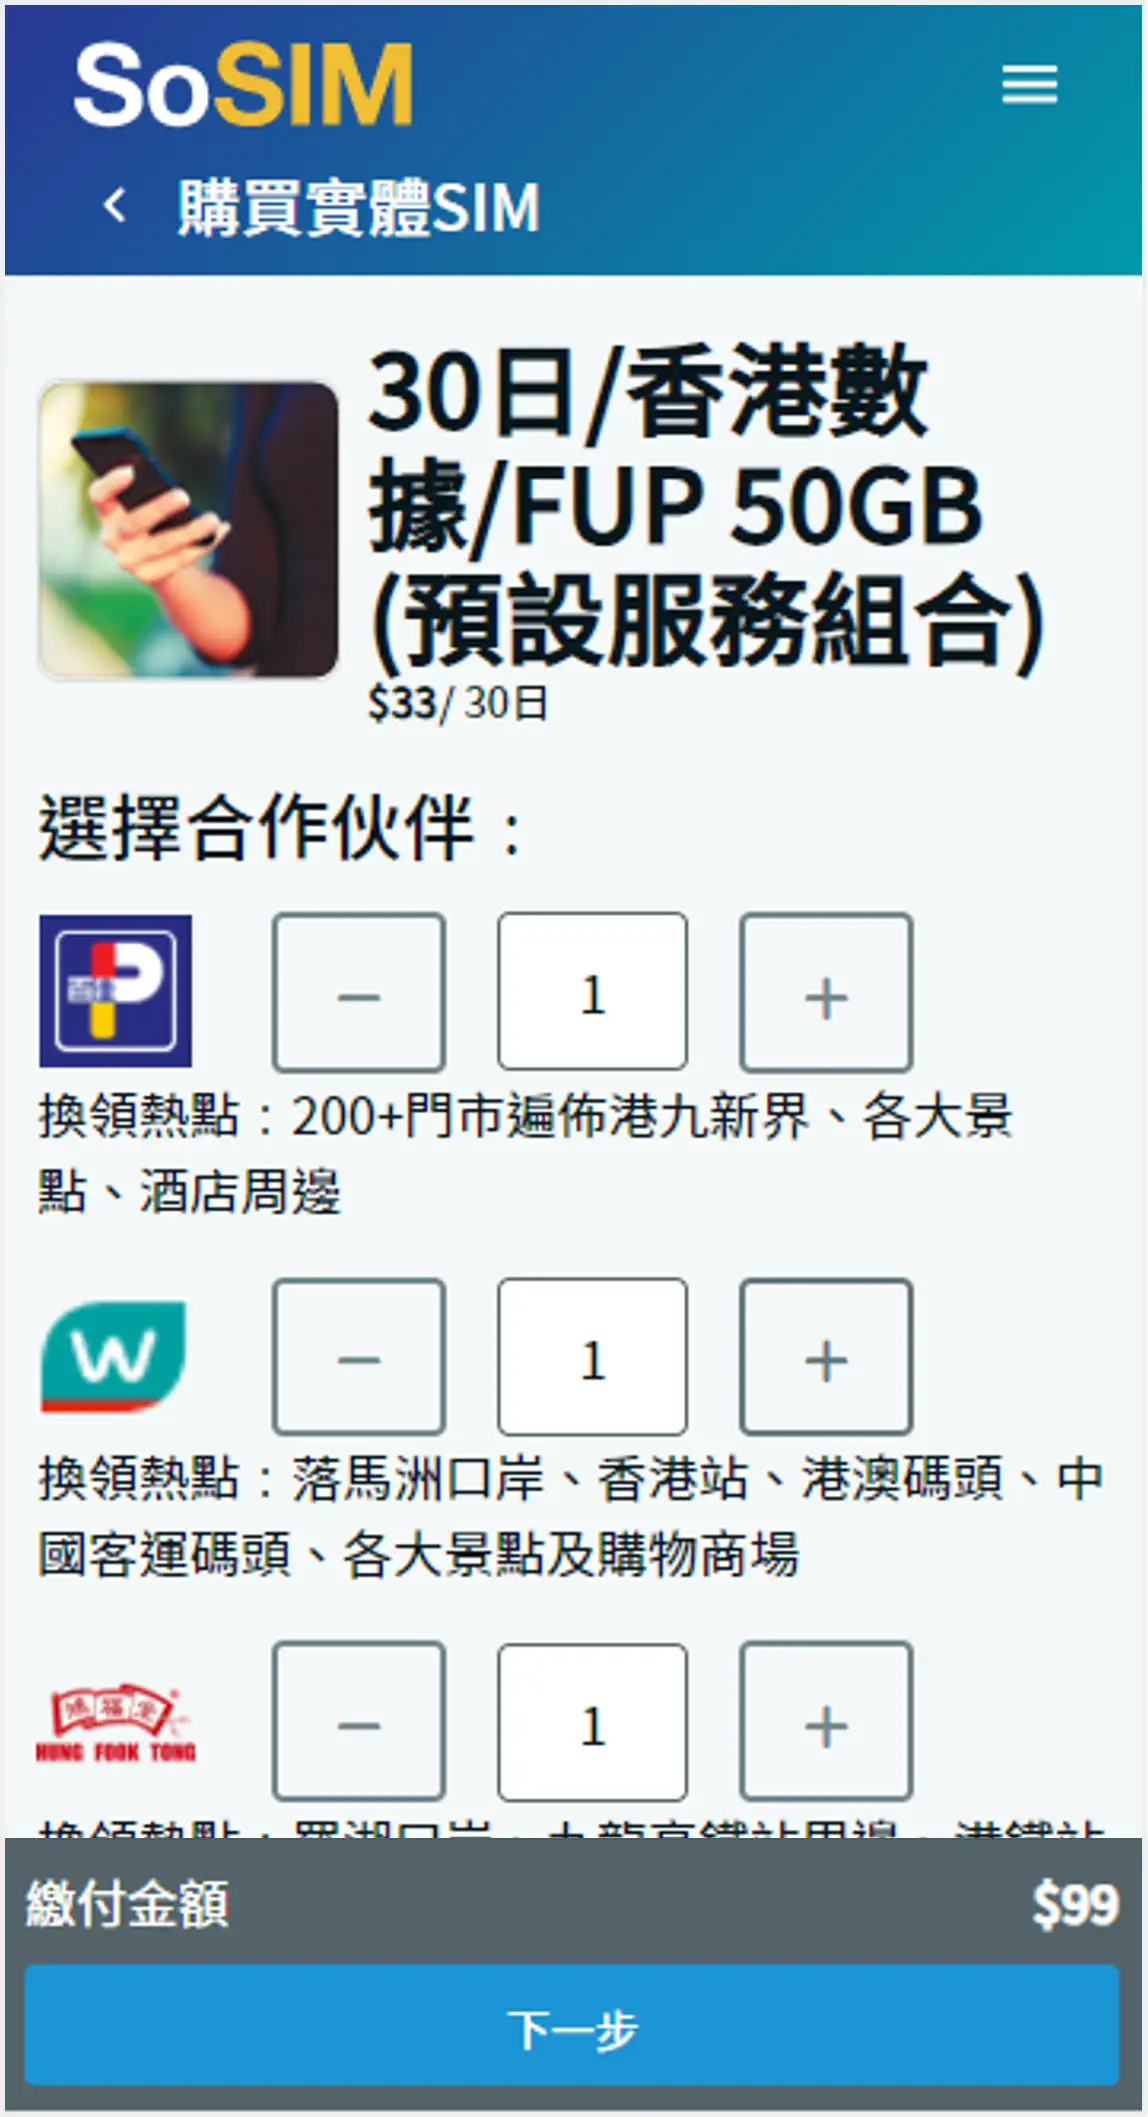The width and height of the screenshot is (1148, 2117).
Task: Click the Watsons partner logo
Action: (113, 1355)
